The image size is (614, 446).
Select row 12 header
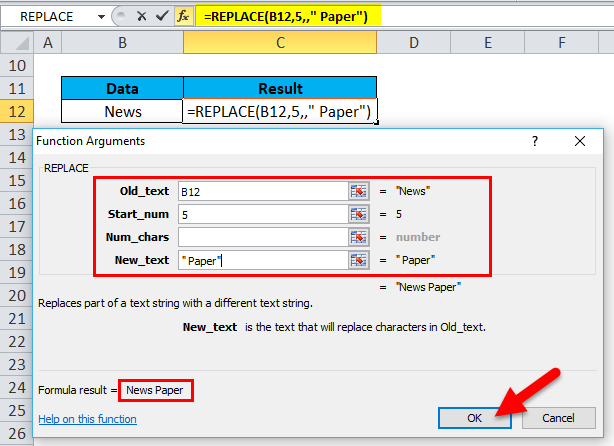(17, 112)
